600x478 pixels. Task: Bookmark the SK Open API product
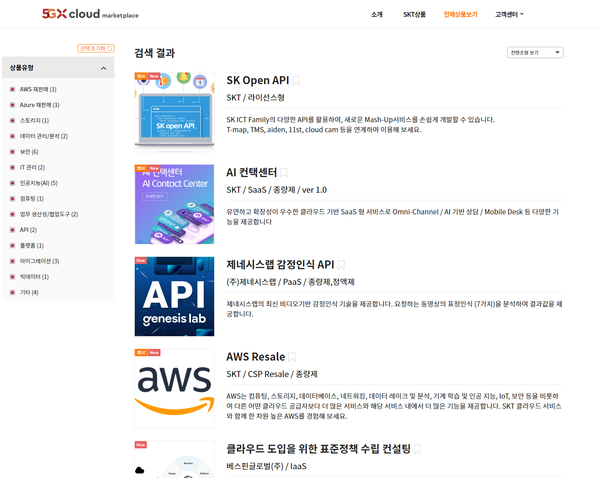click(296, 81)
